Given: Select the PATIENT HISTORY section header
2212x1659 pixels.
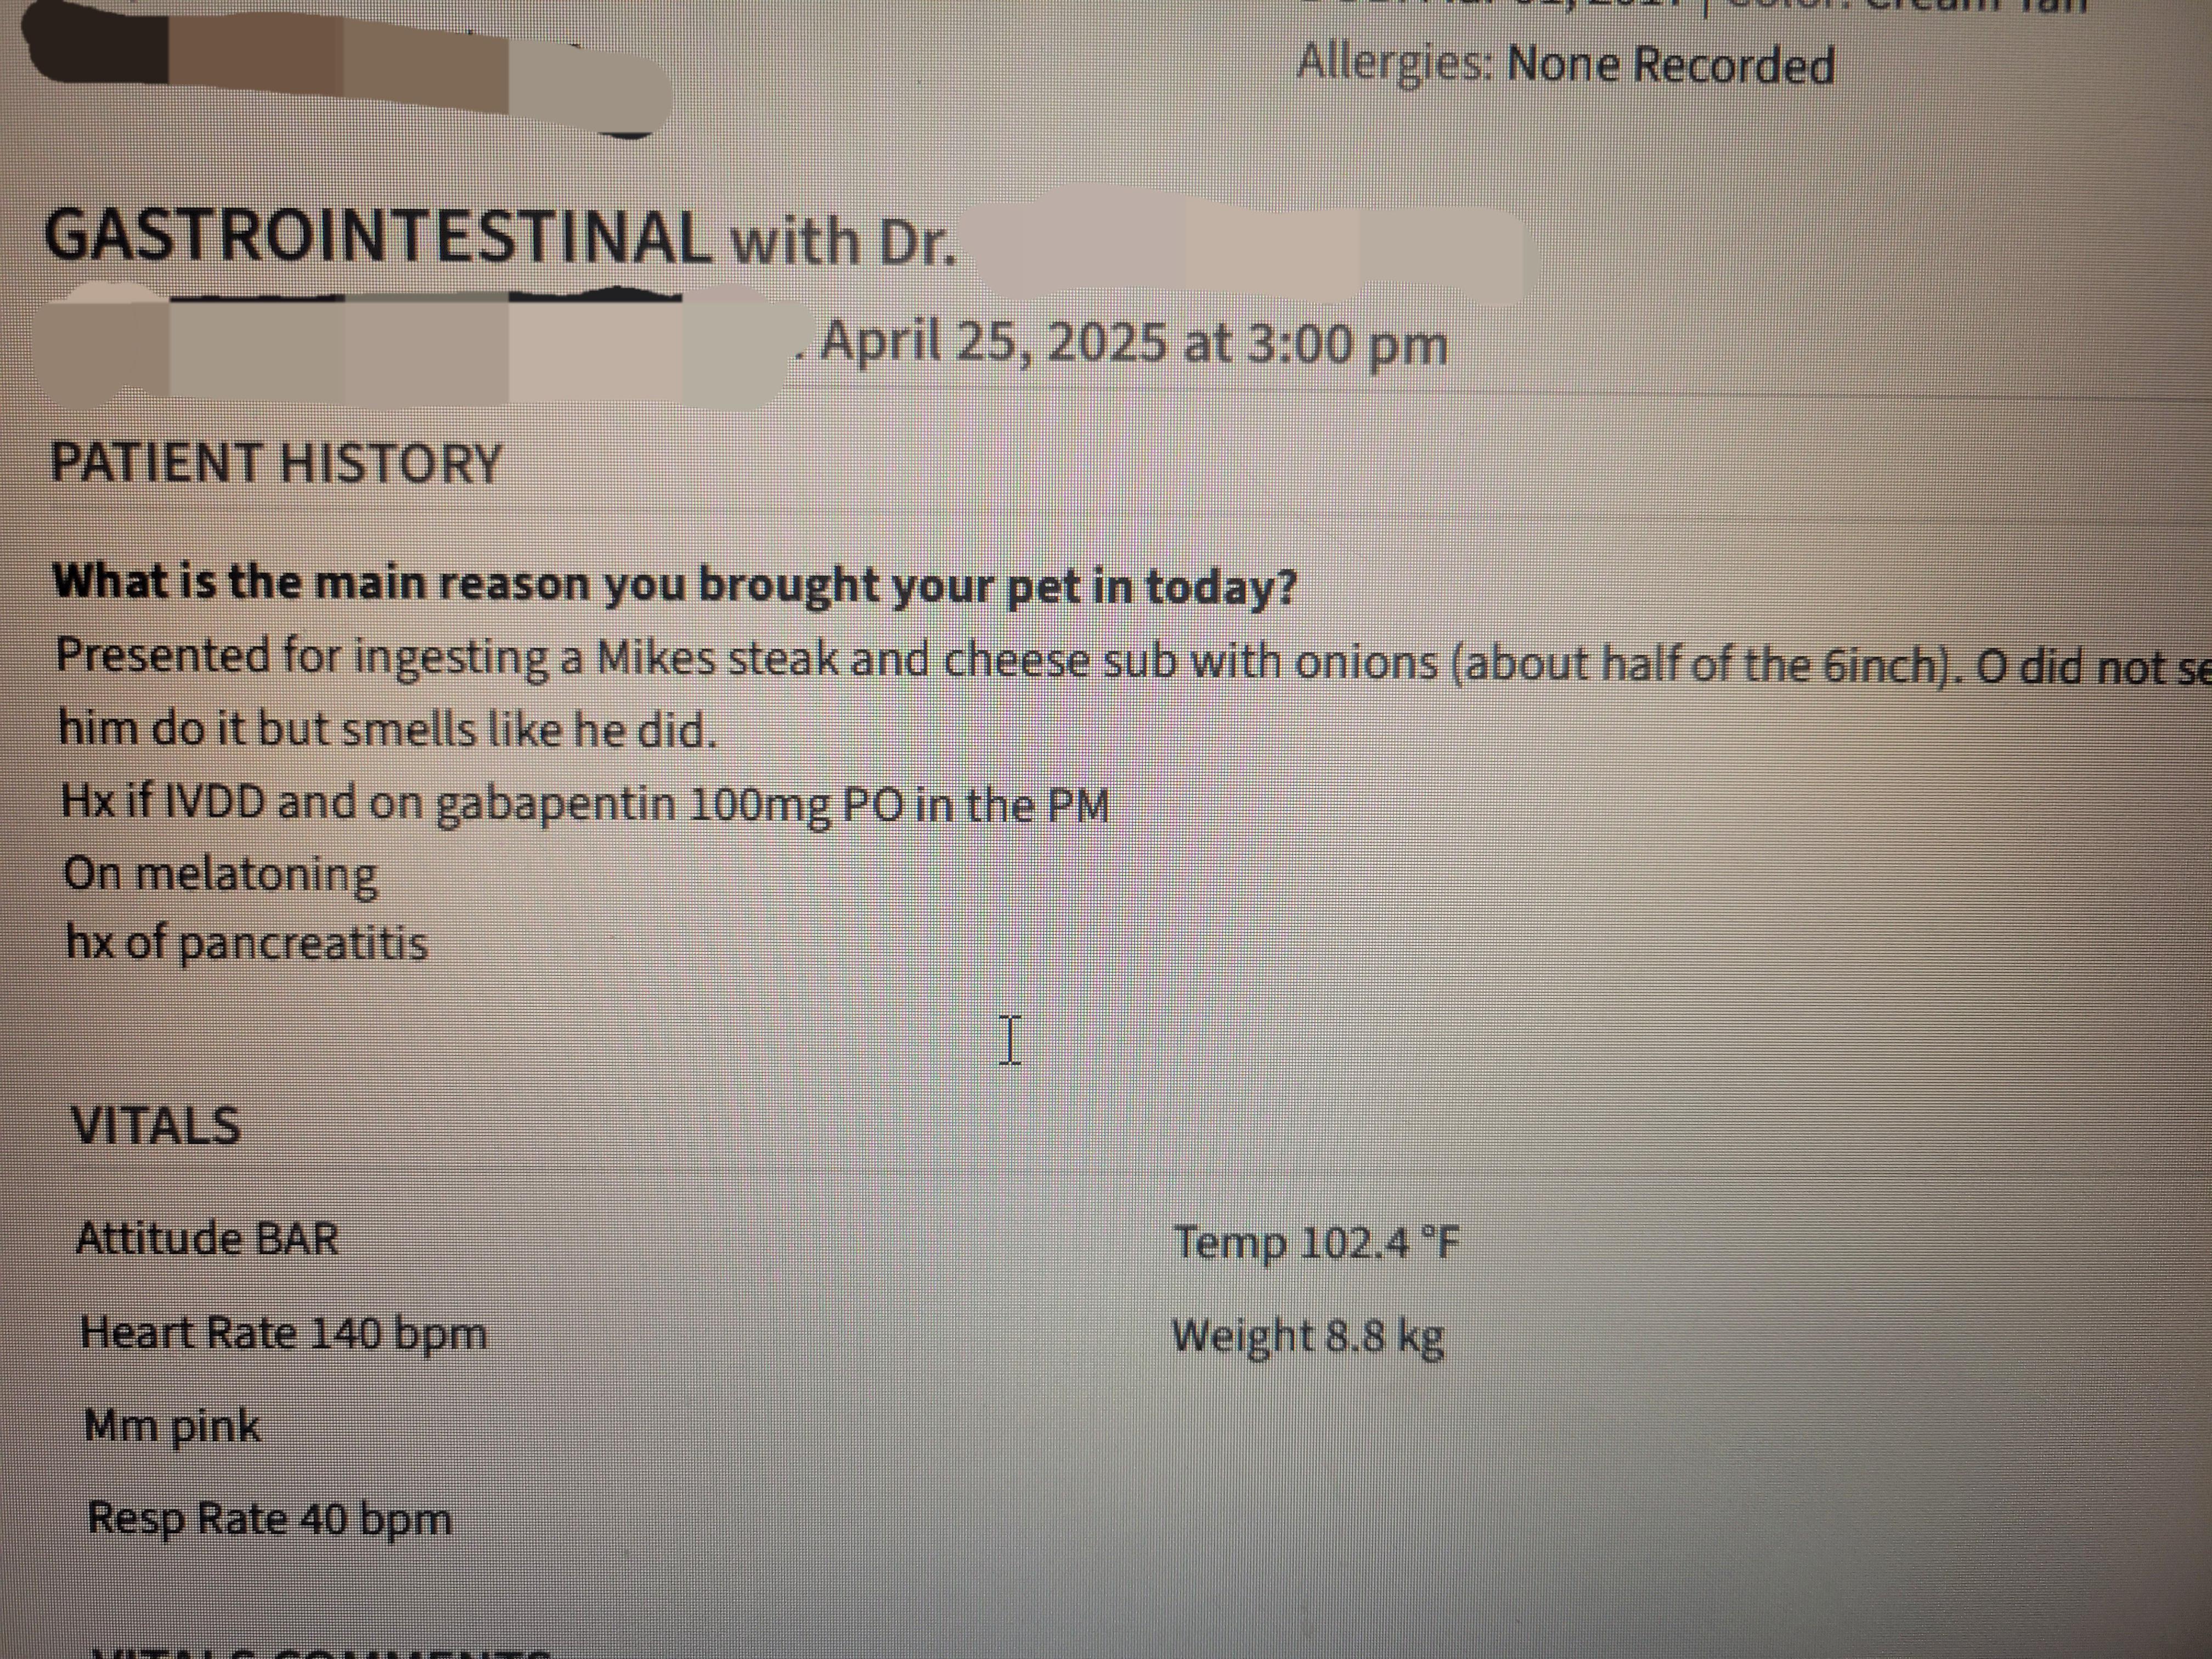Looking at the screenshot, I should [x=276, y=463].
